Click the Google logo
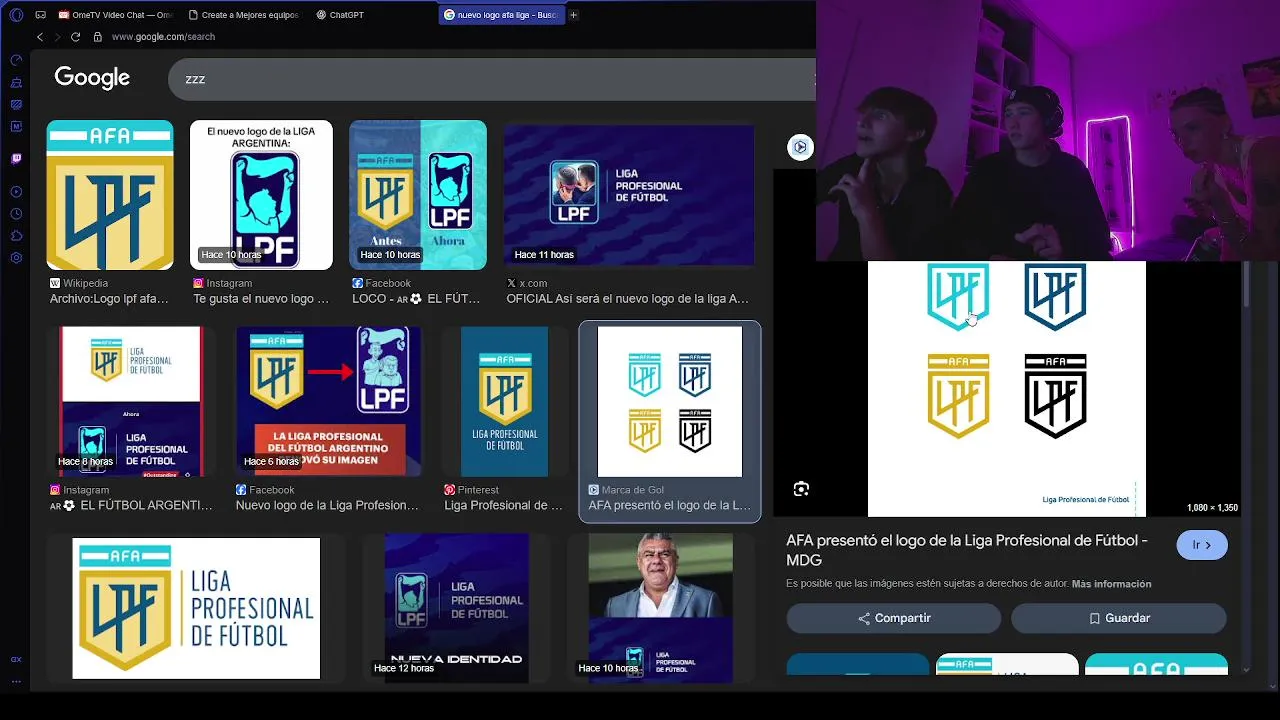 (92, 78)
